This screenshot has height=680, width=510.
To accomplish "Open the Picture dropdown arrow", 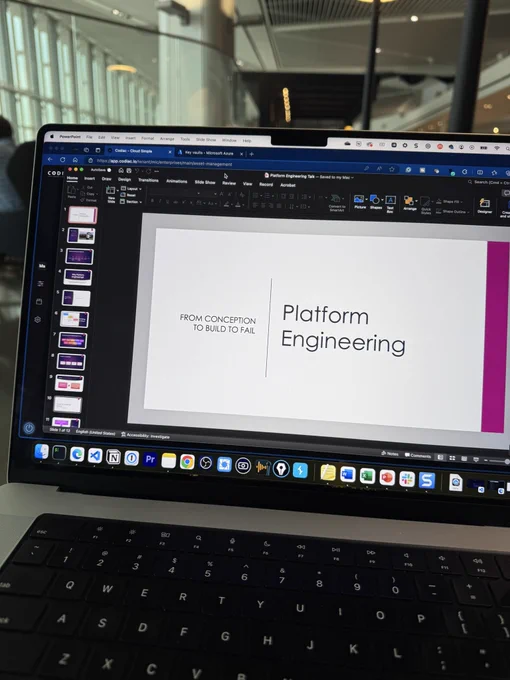I will pyautogui.click(x=366, y=199).
